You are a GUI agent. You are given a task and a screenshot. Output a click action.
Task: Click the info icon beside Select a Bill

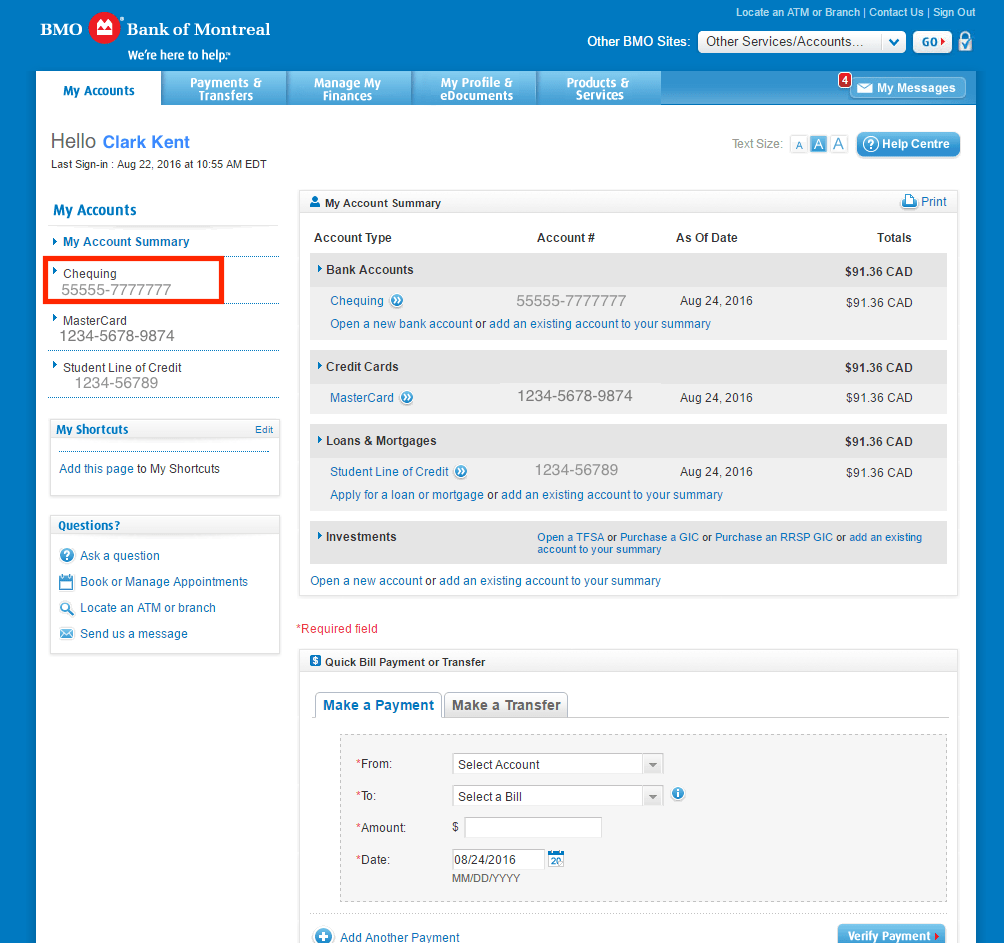pyautogui.click(x=677, y=794)
